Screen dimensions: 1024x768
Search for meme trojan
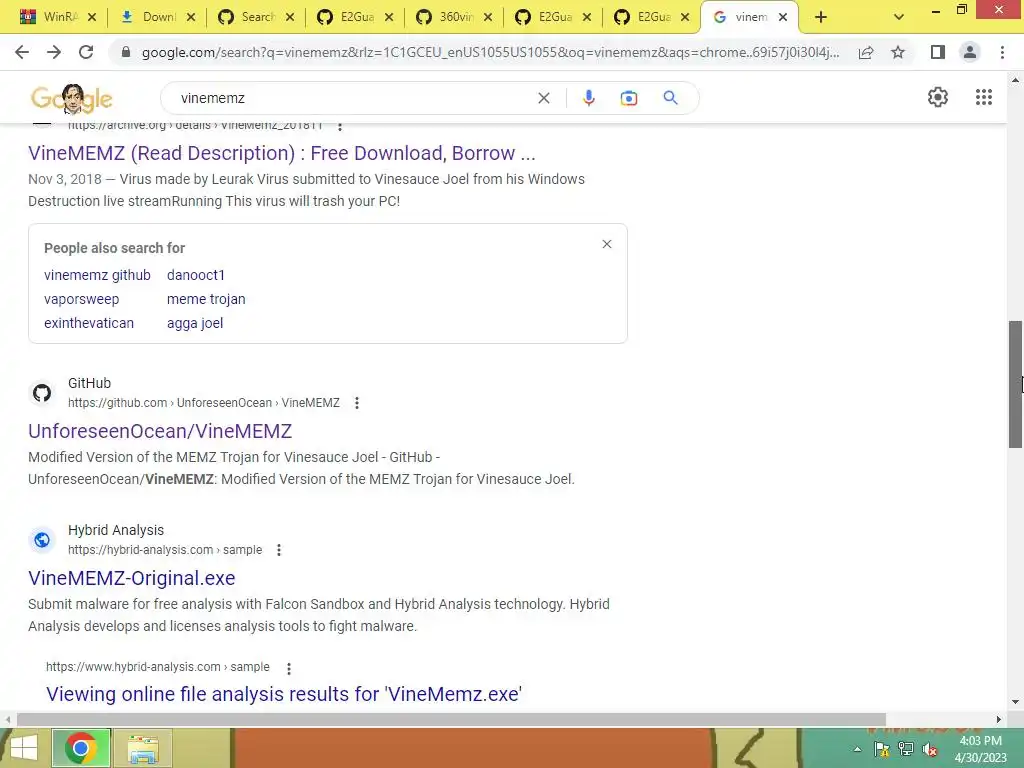pyautogui.click(x=206, y=299)
